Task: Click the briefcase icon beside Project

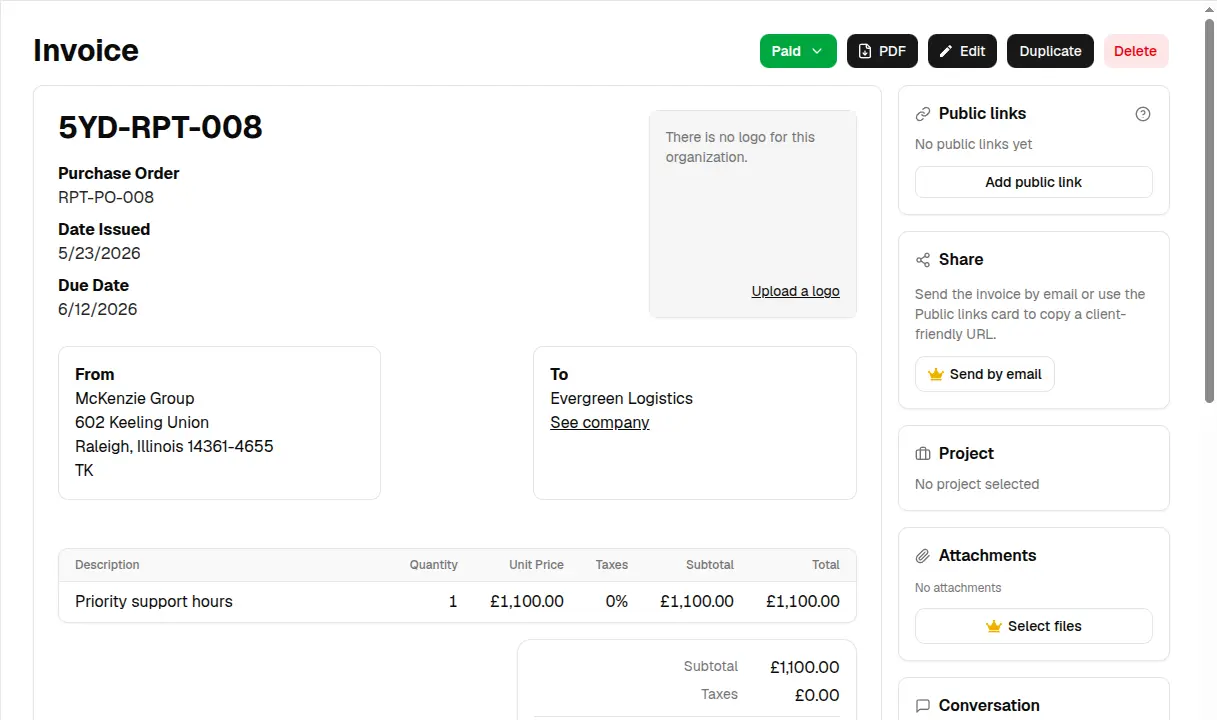Action: coord(923,454)
